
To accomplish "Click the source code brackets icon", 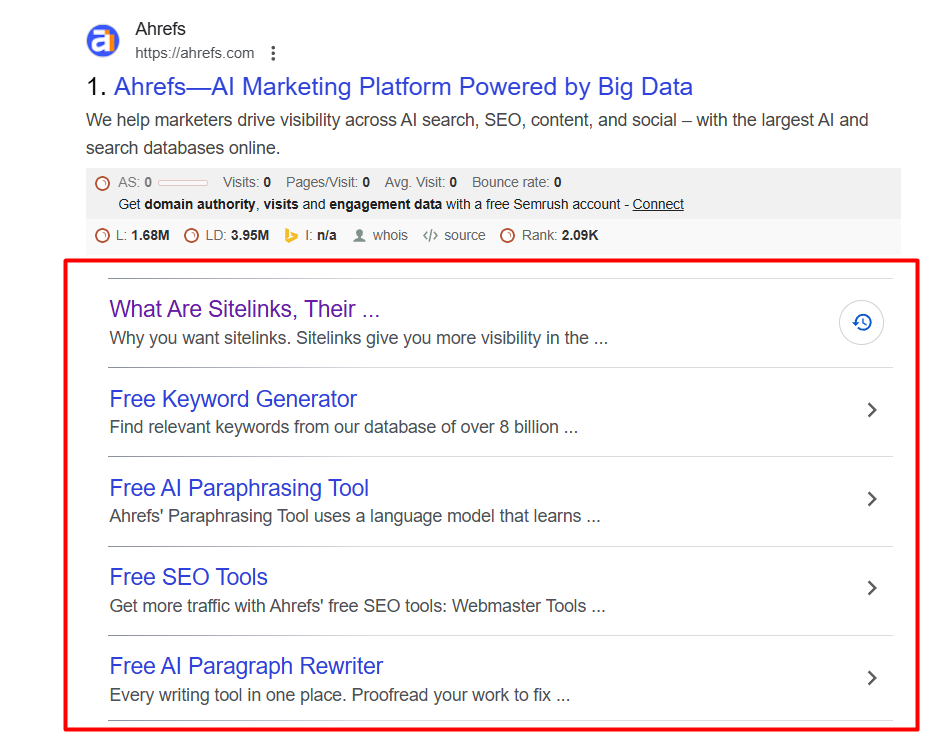I will click(431, 236).
